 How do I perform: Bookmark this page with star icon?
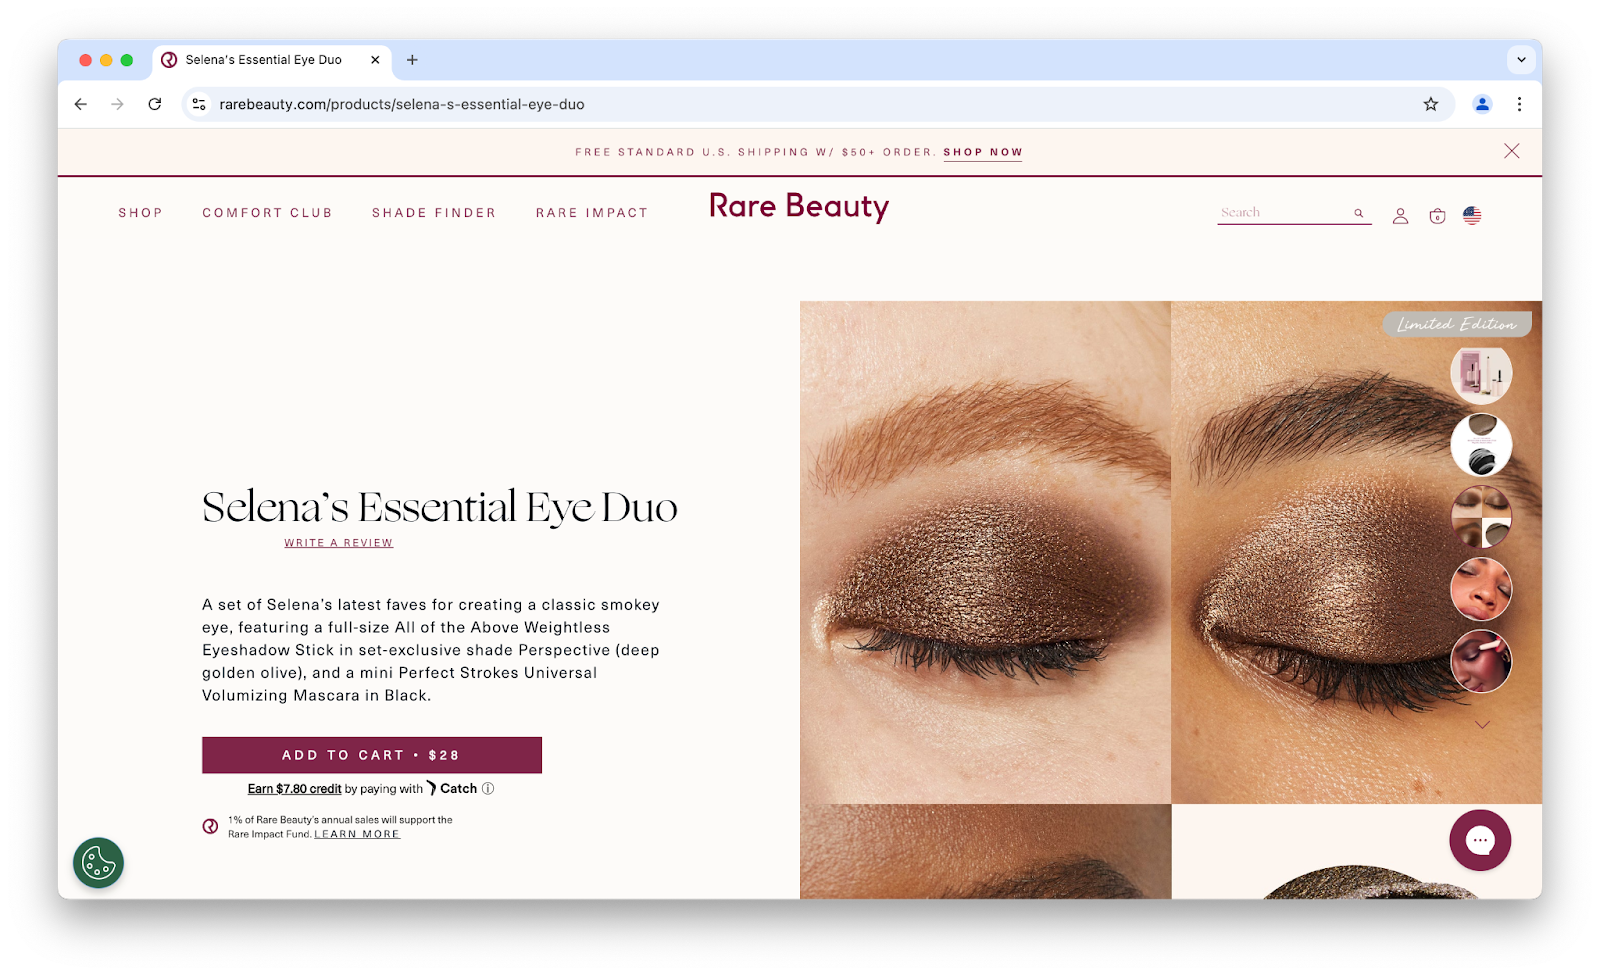coord(1431,104)
